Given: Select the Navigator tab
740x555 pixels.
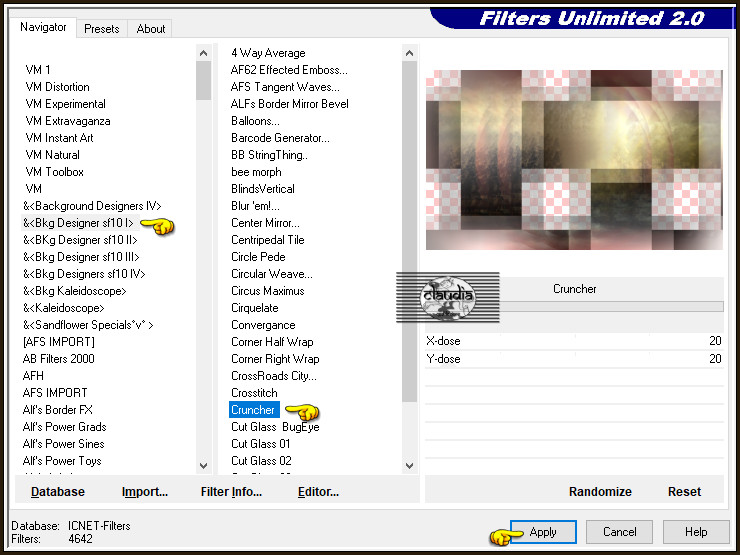Looking at the screenshot, I should [43, 27].
